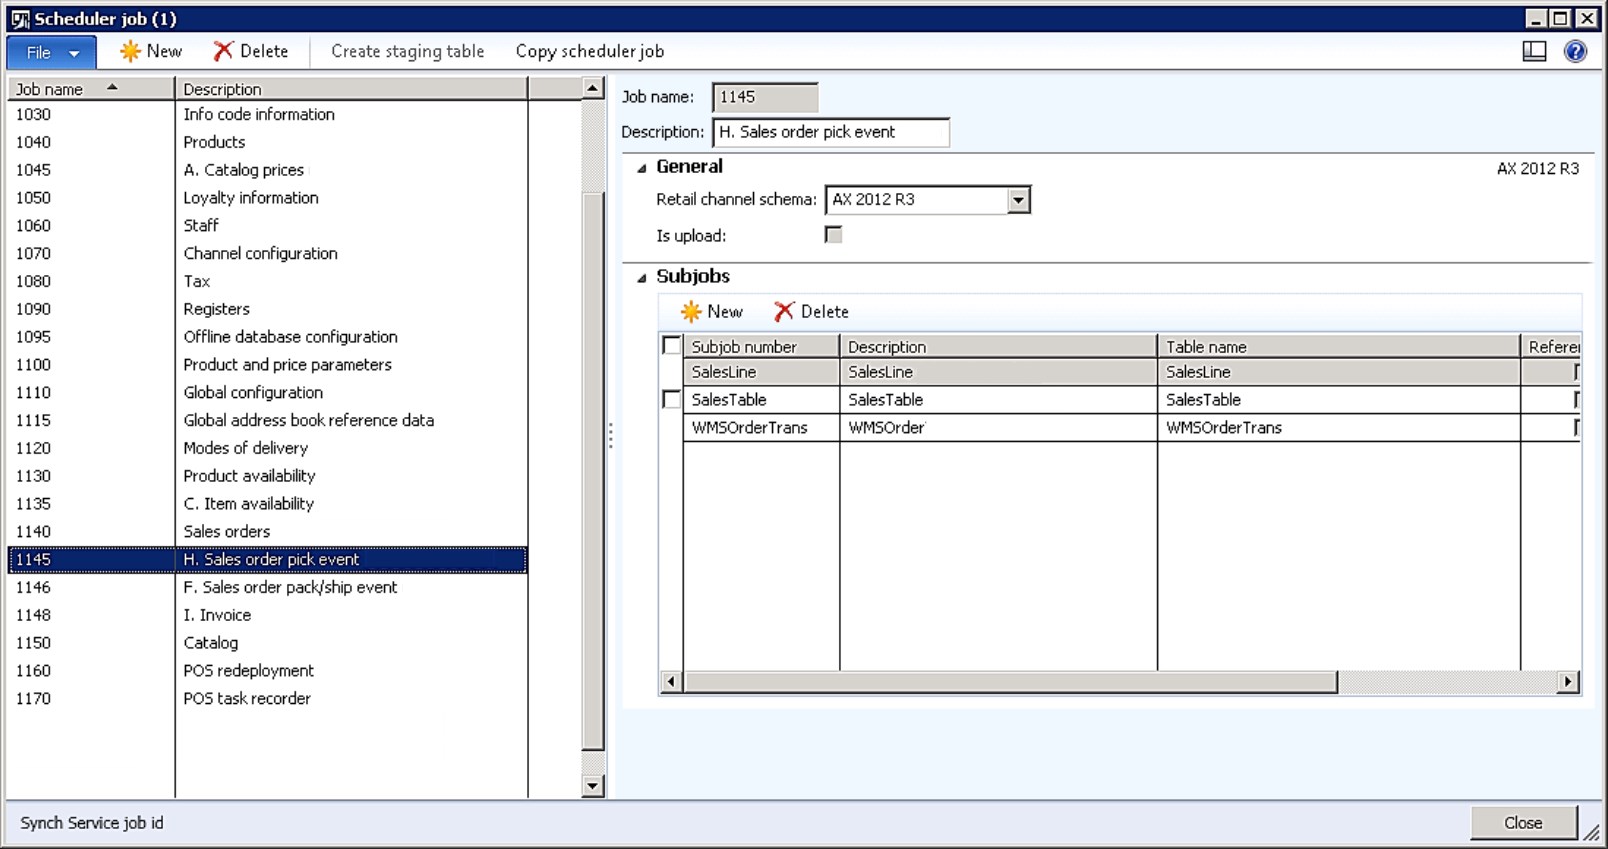Select the WMSOrderTrans subjob number cell
This screenshot has width=1608, height=849.
coord(762,428)
